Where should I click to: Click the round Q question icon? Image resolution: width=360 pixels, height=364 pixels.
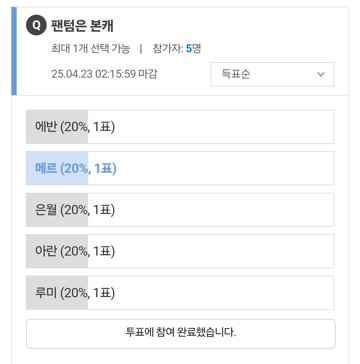click(35, 26)
